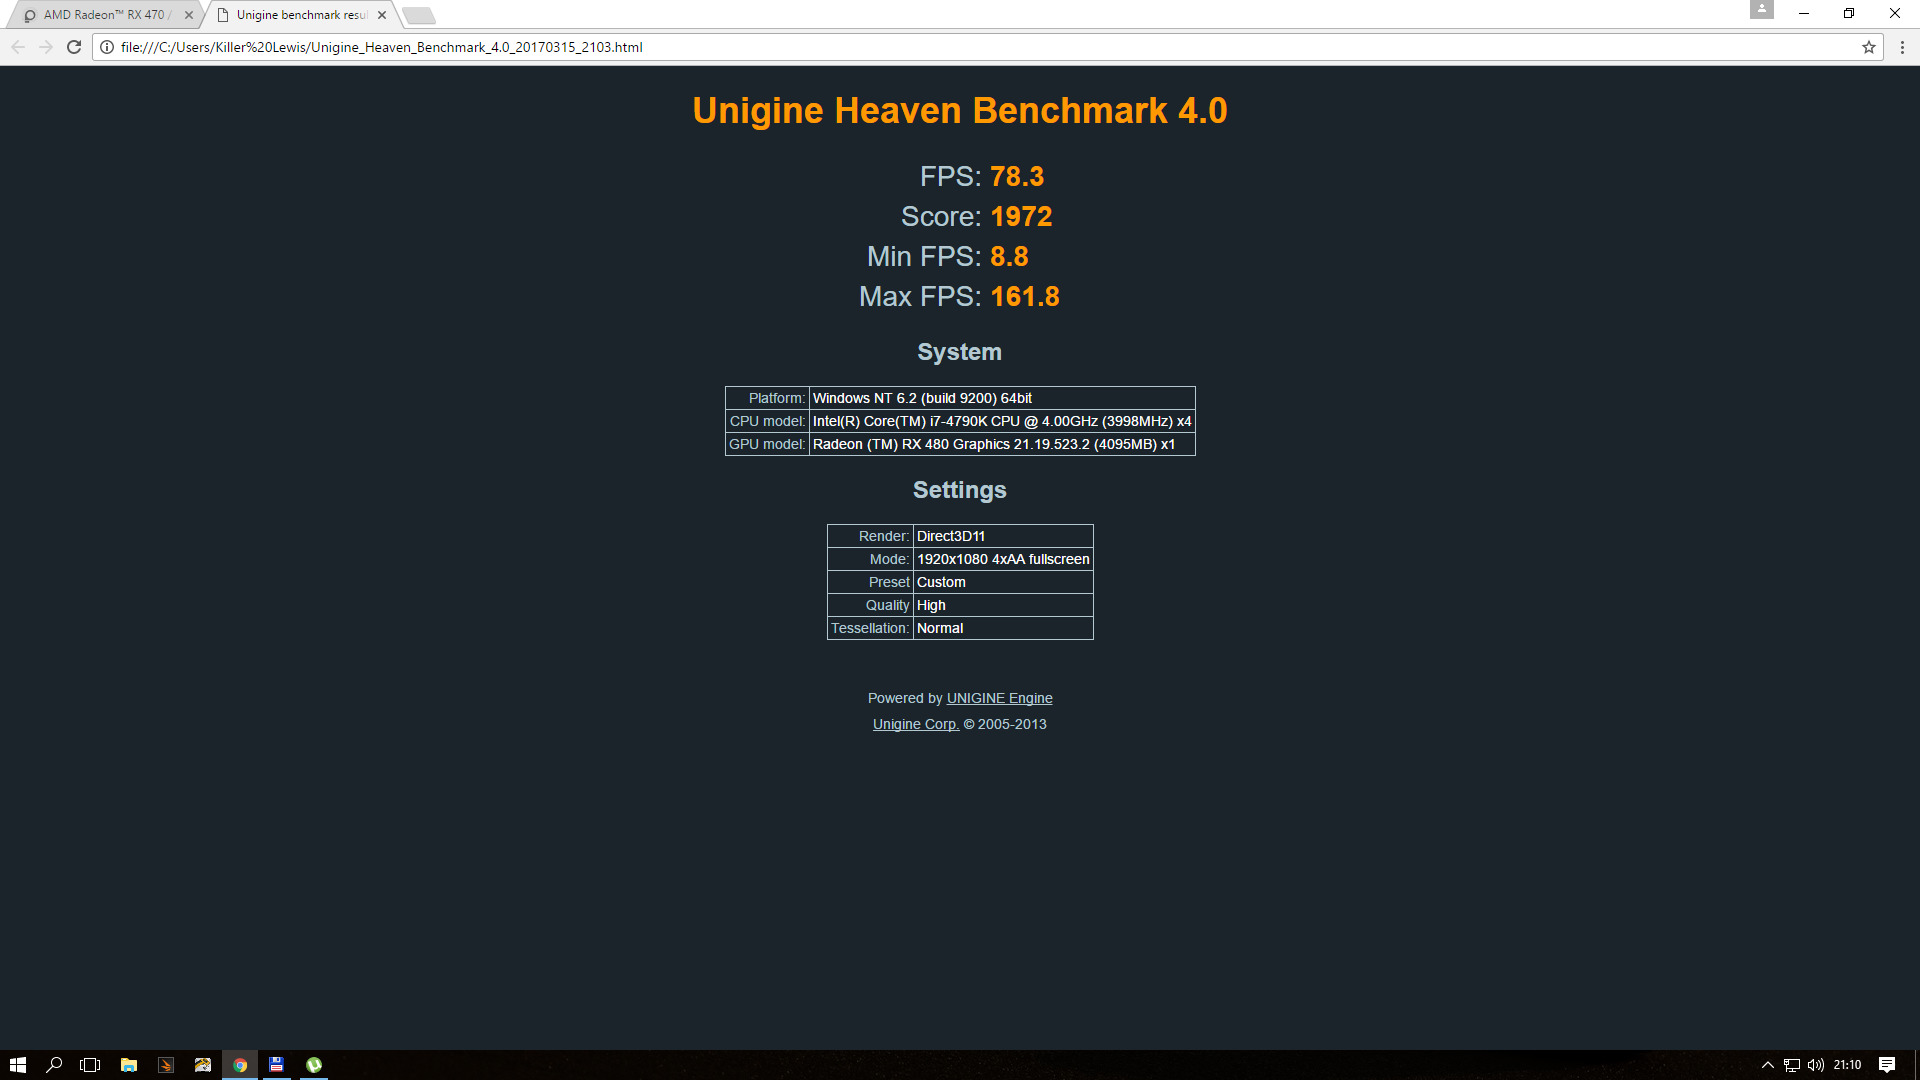Open the Action Center notifications icon
The height and width of the screenshot is (1080, 1920).
click(1887, 1065)
